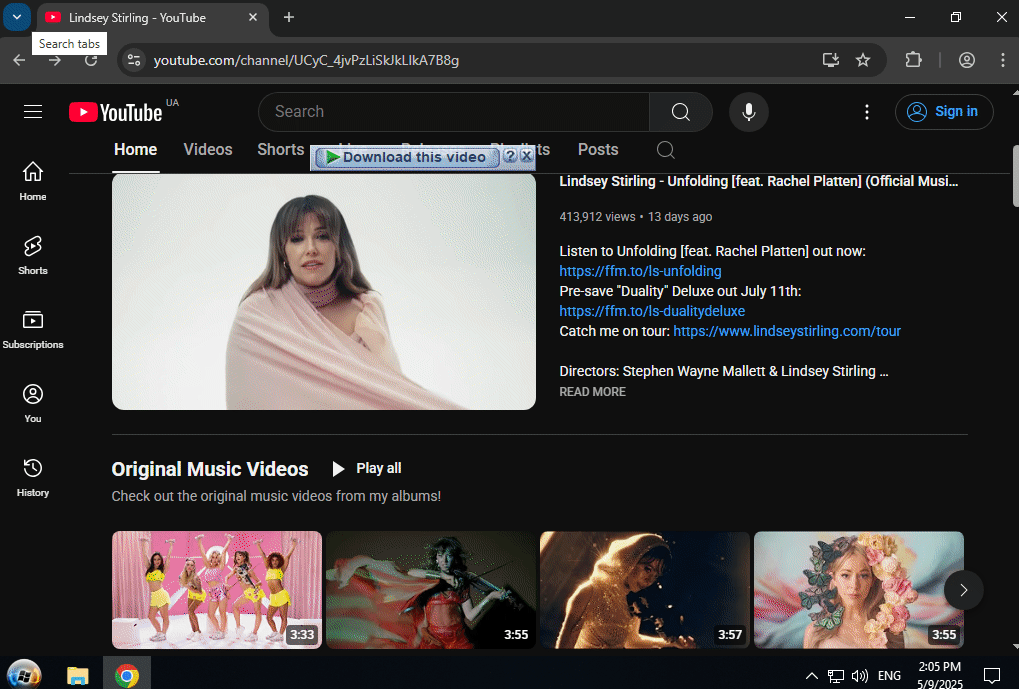Screen dimensions: 1019x689
Task: Open the ffm.to/ls-unfolding link
Action: click(x=640, y=271)
